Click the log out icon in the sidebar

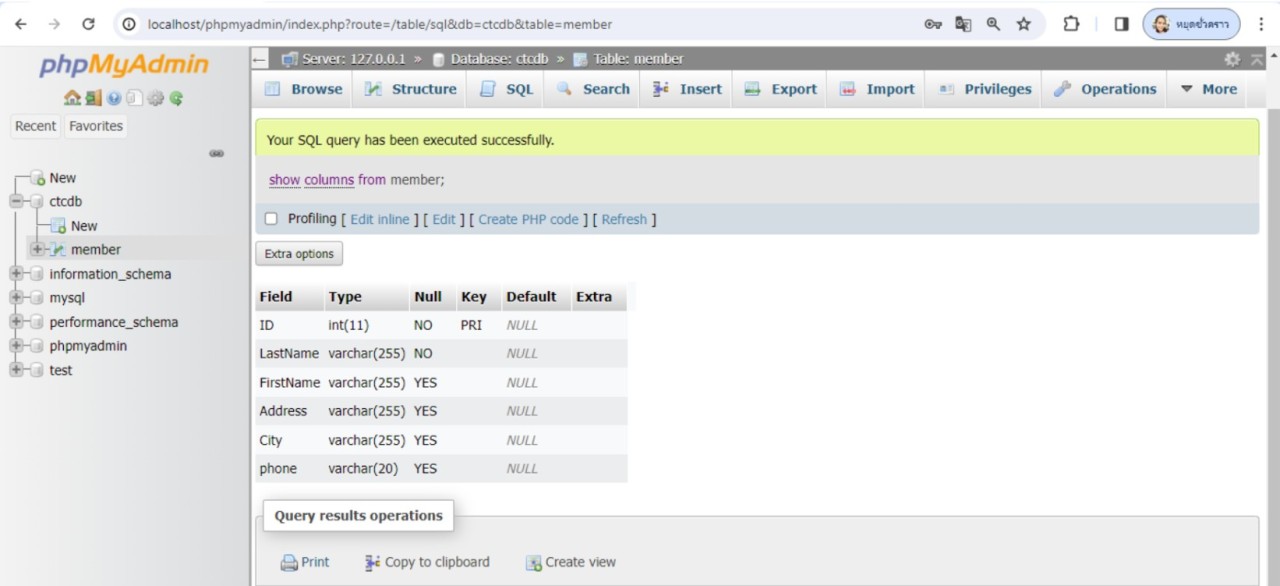tap(93, 98)
